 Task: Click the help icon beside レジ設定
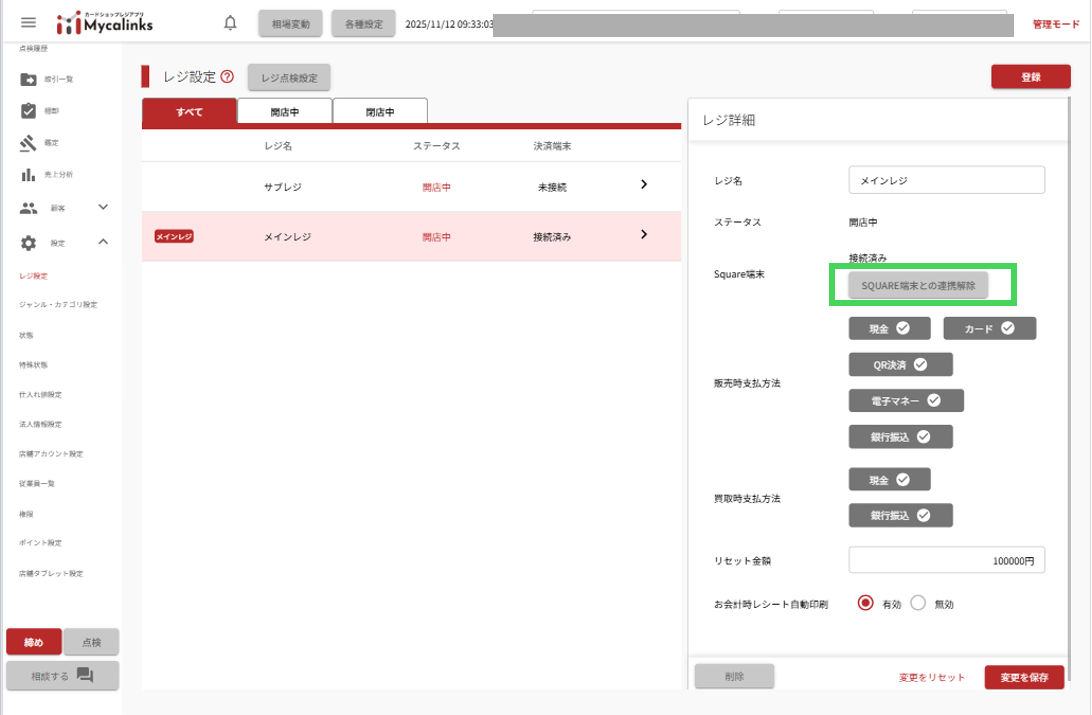tap(227, 77)
